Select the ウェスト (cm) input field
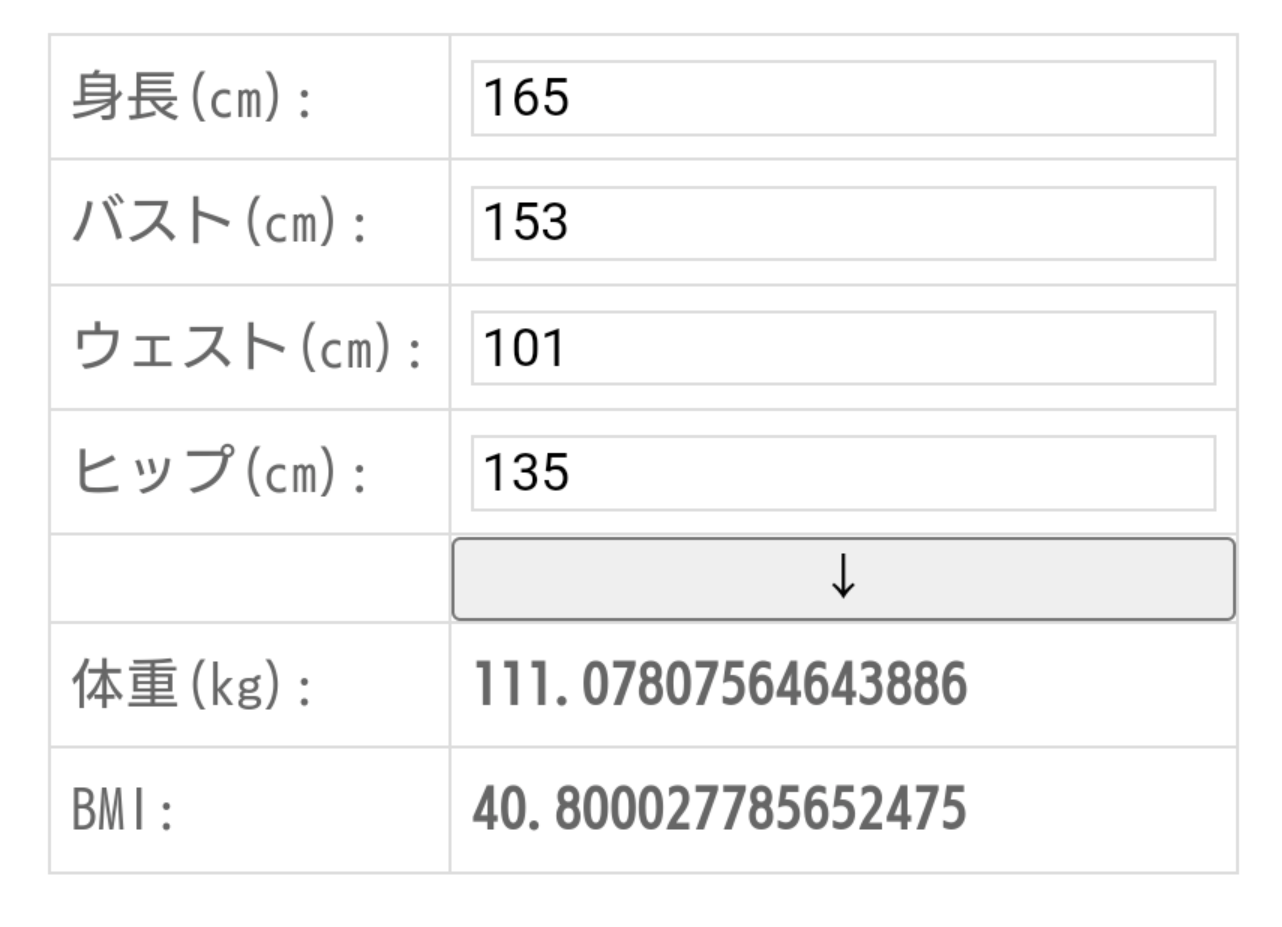This screenshot has height=927, width=1282. (x=843, y=348)
